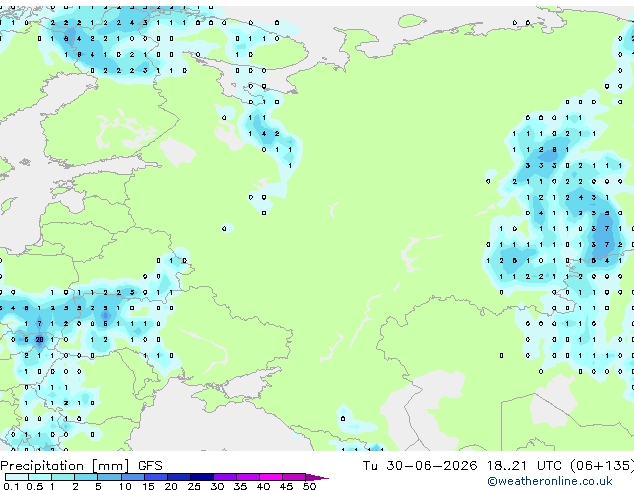Screen dimensions: 634x490
Task: Click the '(06+135)' forecast run text
Action: 602,466
